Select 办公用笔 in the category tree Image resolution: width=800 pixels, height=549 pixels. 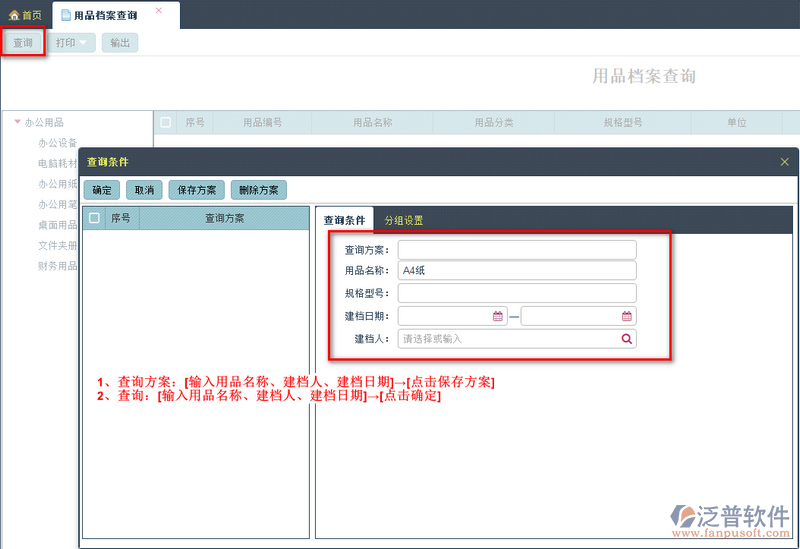point(57,205)
